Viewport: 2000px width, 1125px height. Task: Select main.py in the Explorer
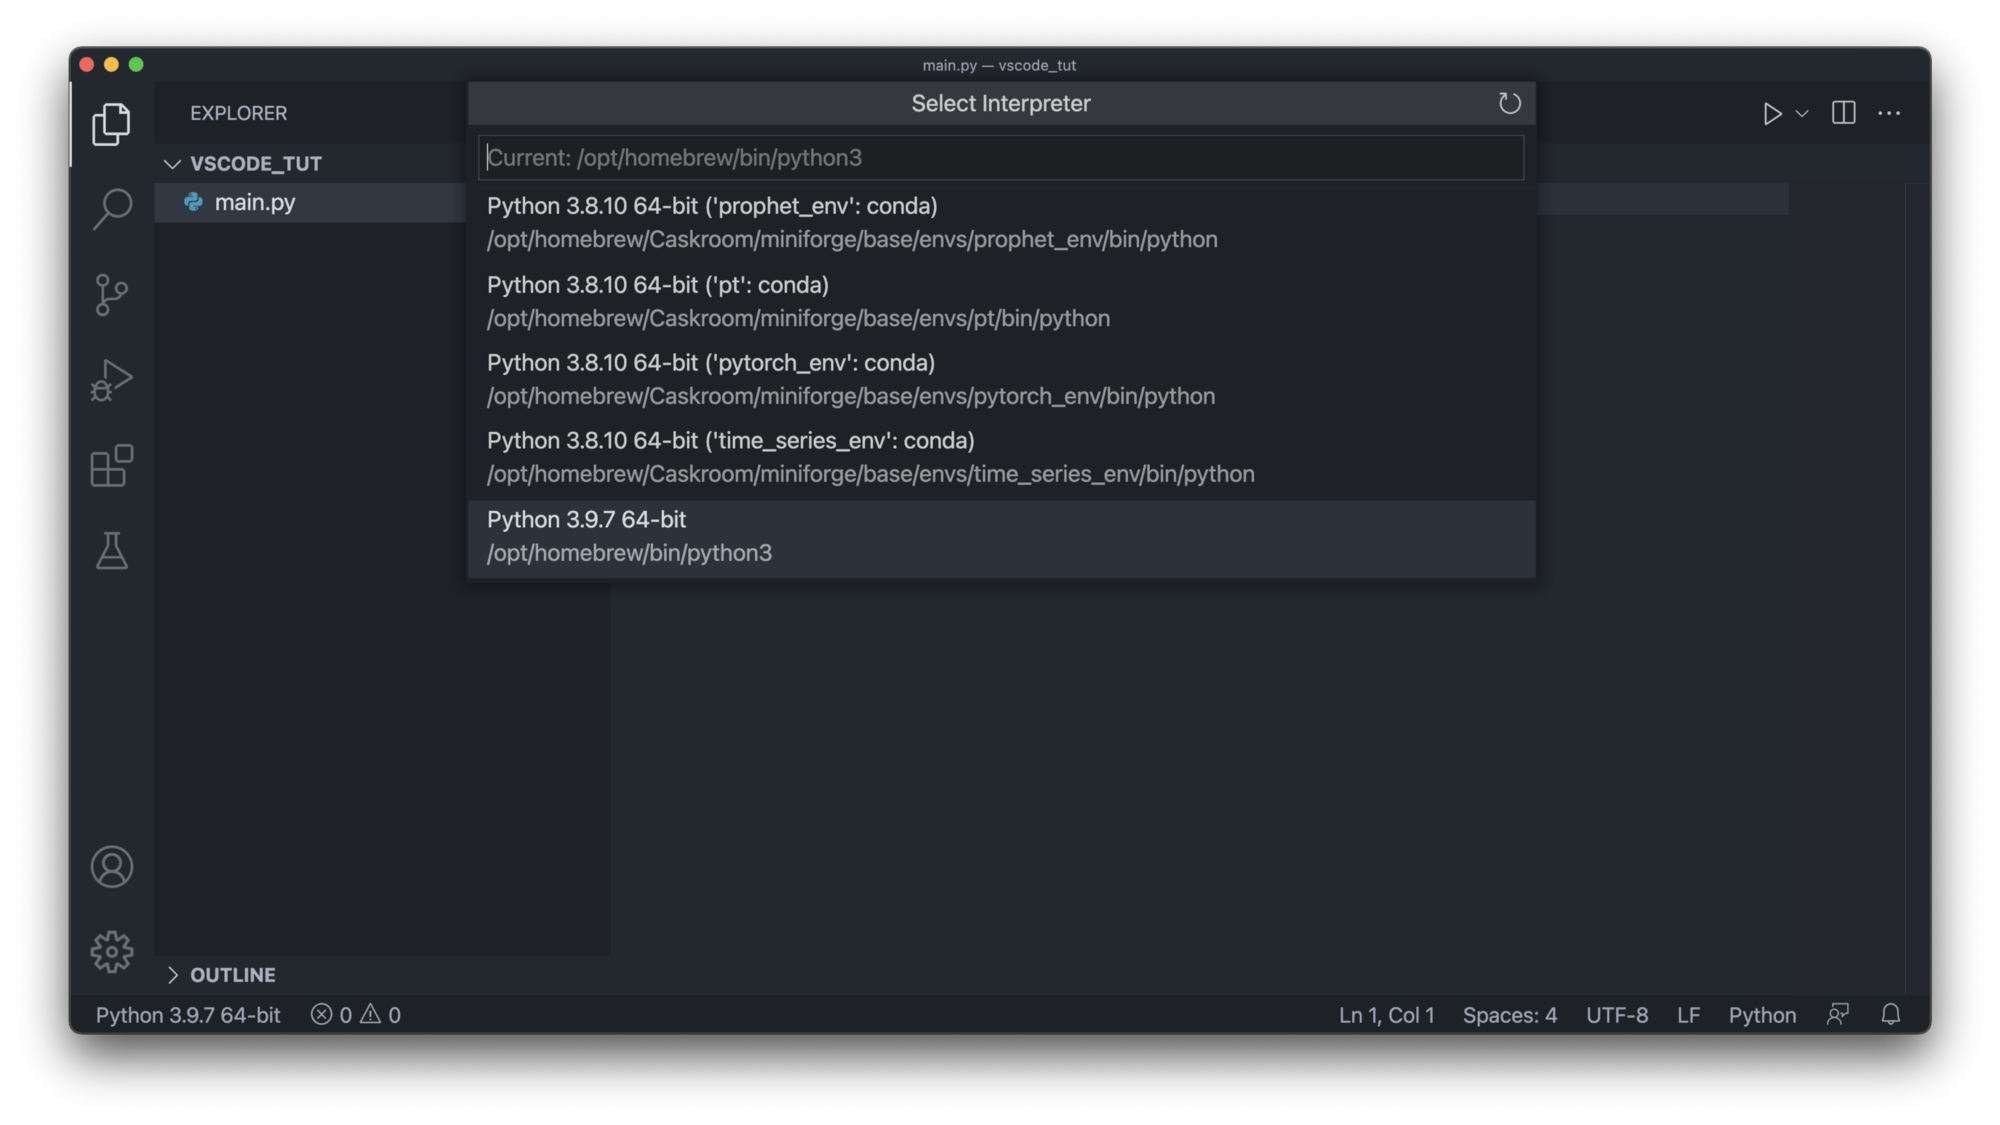[255, 202]
